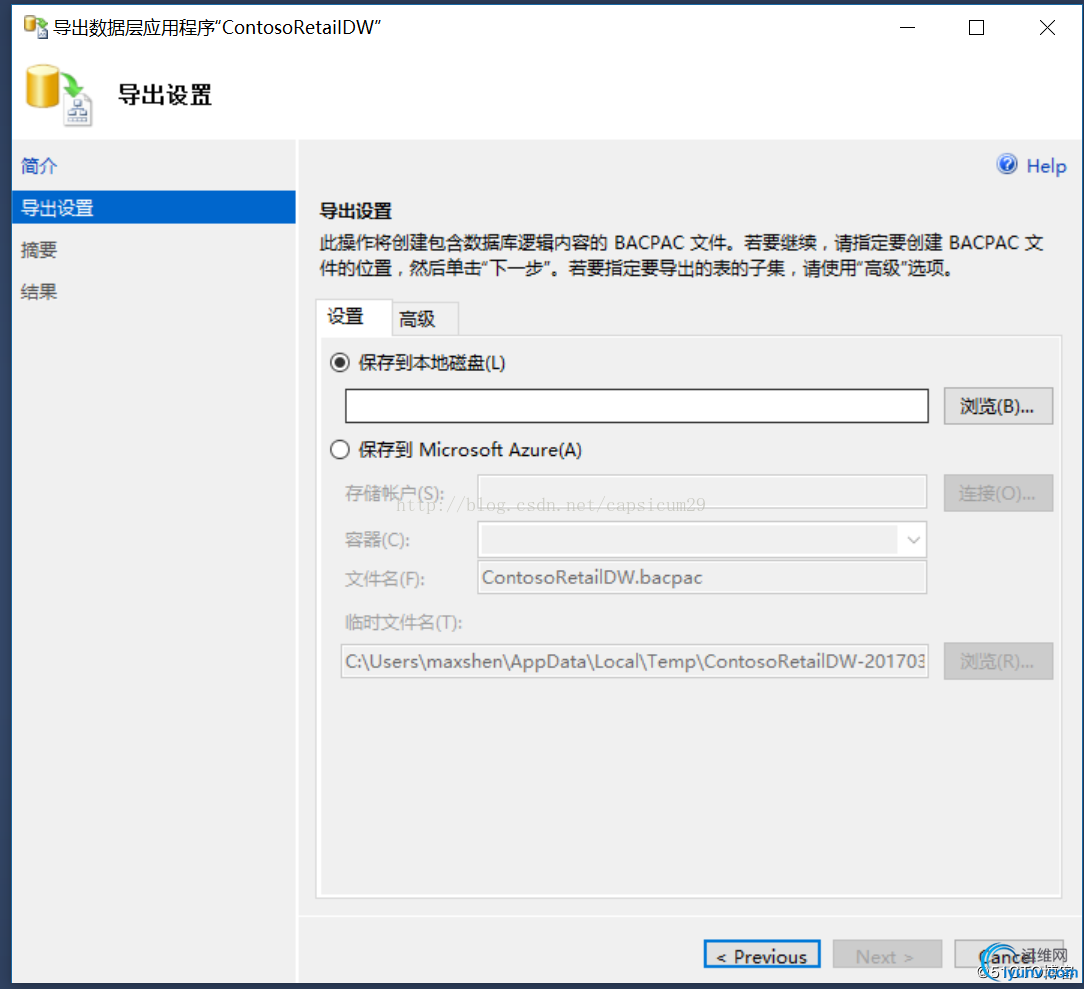Switch to the 设置 tab

click(353, 317)
